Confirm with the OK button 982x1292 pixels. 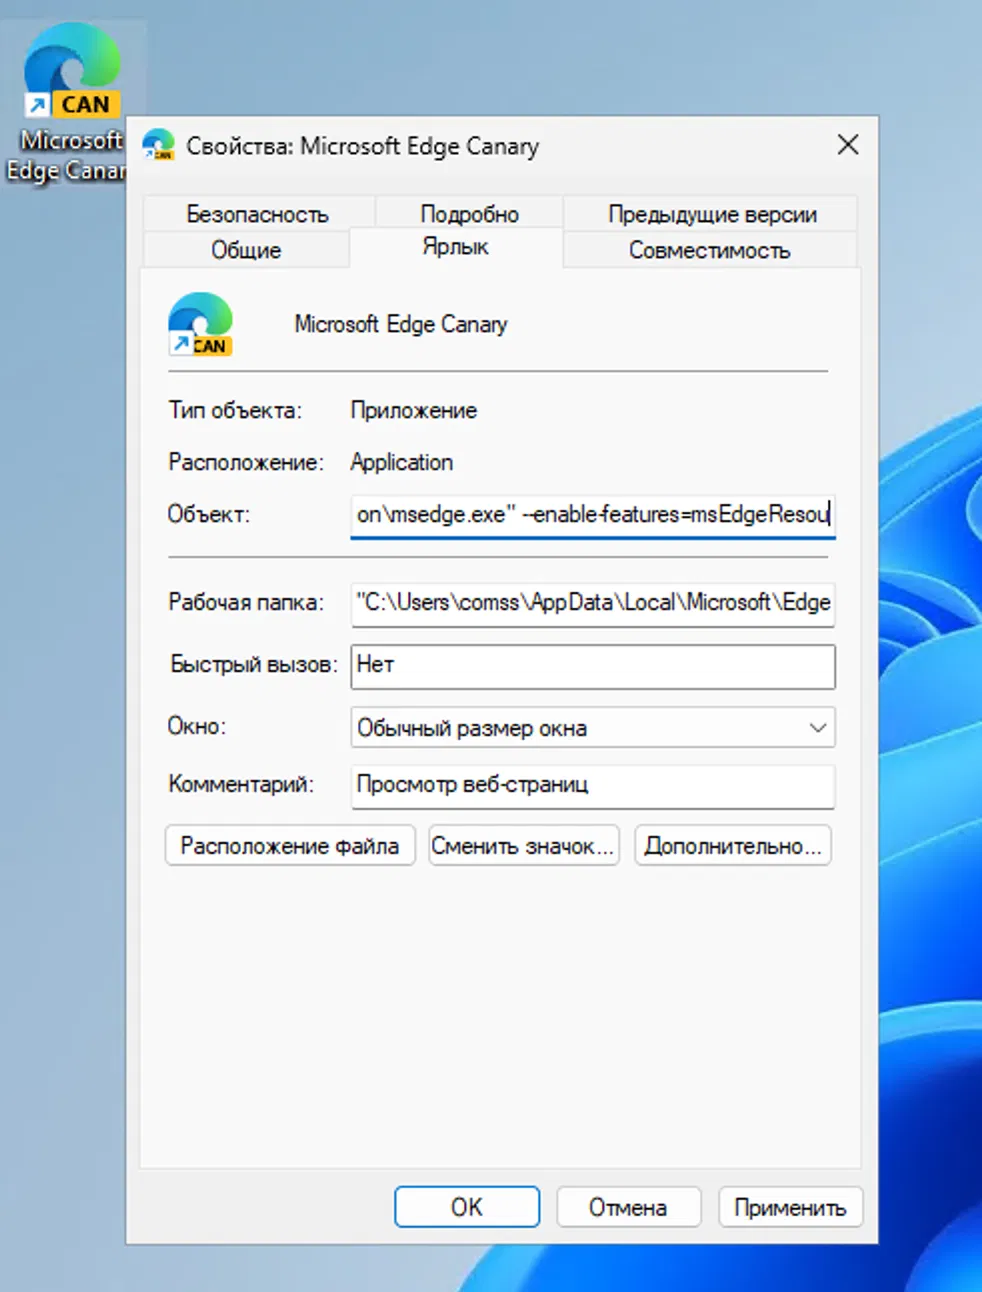click(x=467, y=1207)
